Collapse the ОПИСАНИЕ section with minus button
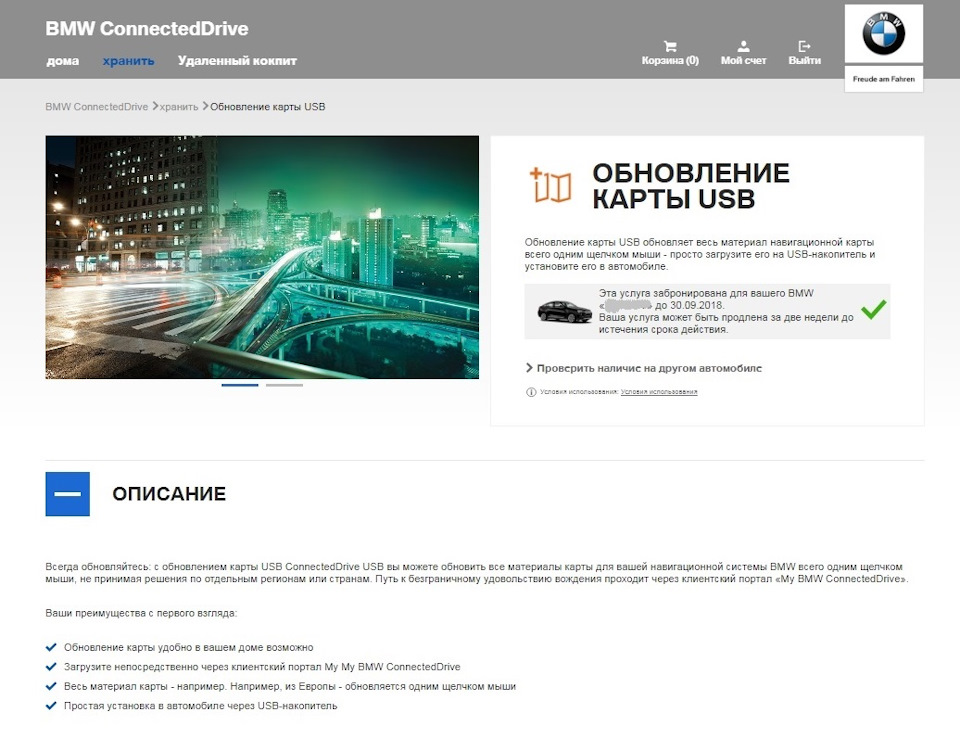Viewport: 960px width, 751px height. (x=67, y=494)
